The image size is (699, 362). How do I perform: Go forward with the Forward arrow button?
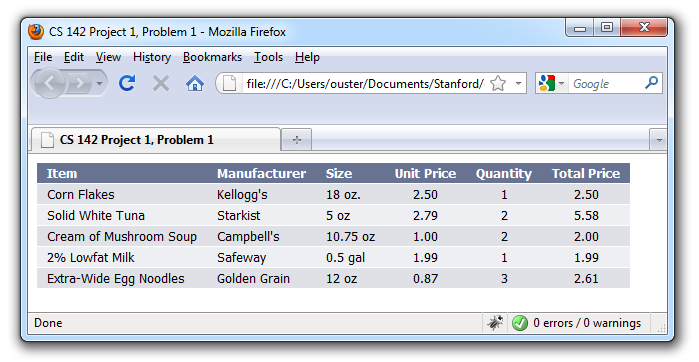80,83
